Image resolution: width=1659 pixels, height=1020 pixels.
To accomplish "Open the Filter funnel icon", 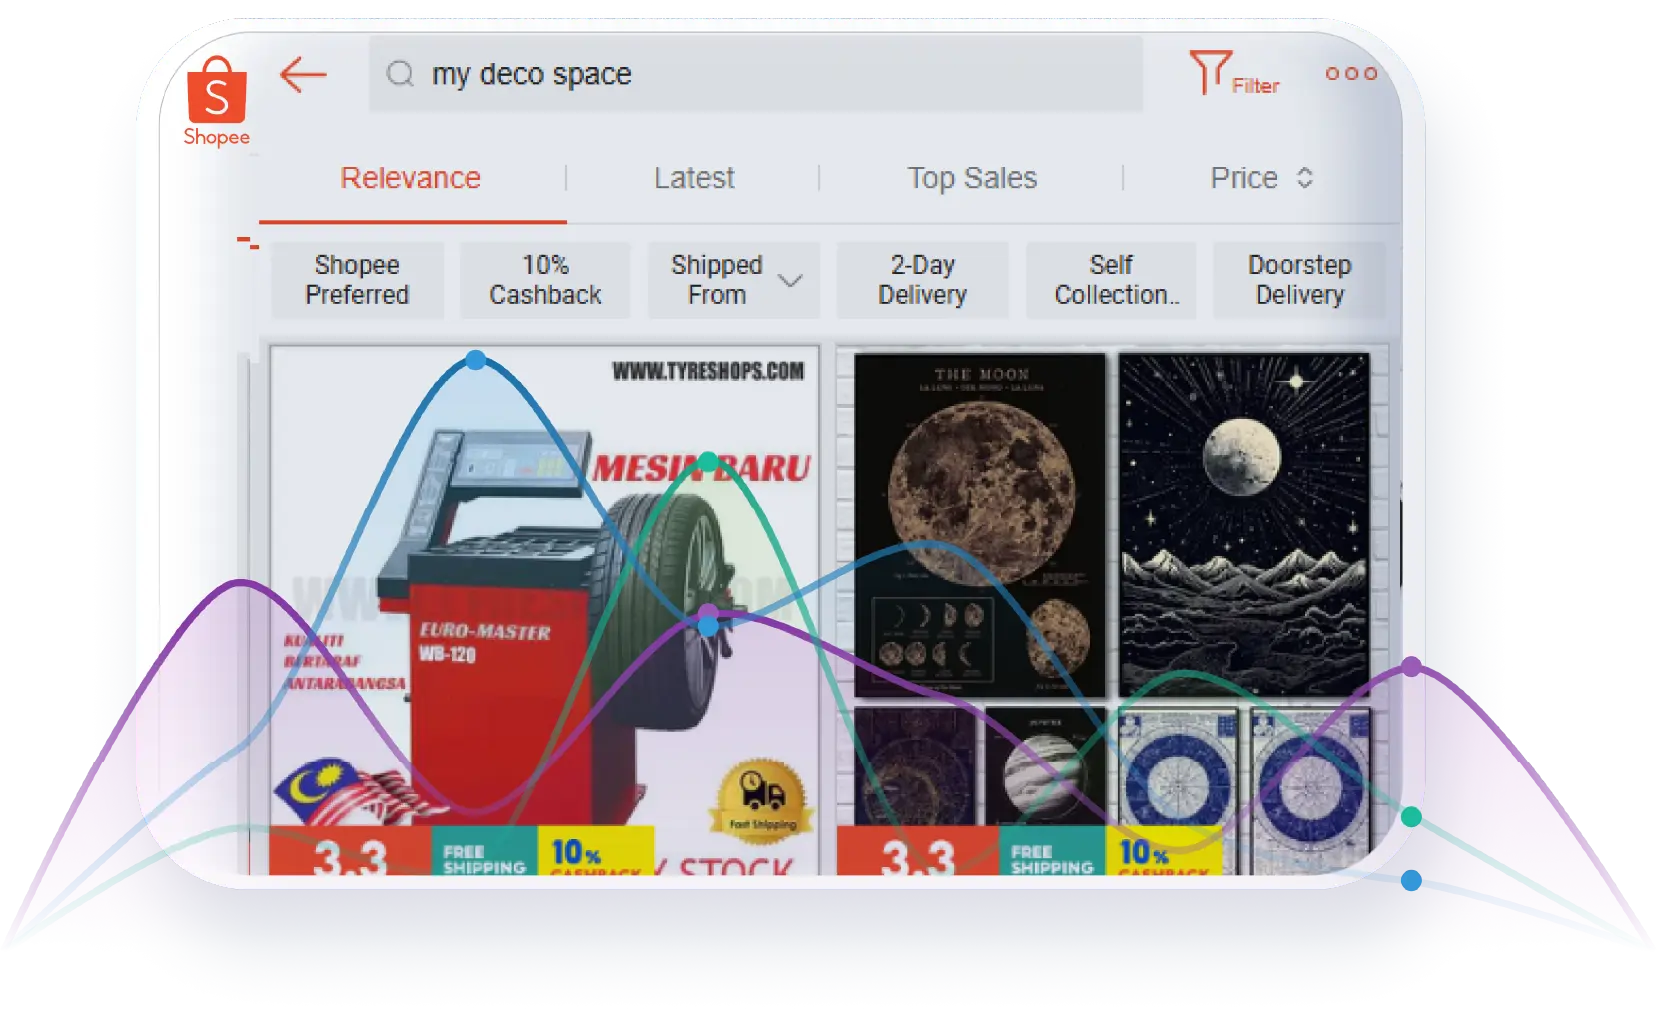I will (x=1209, y=73).
